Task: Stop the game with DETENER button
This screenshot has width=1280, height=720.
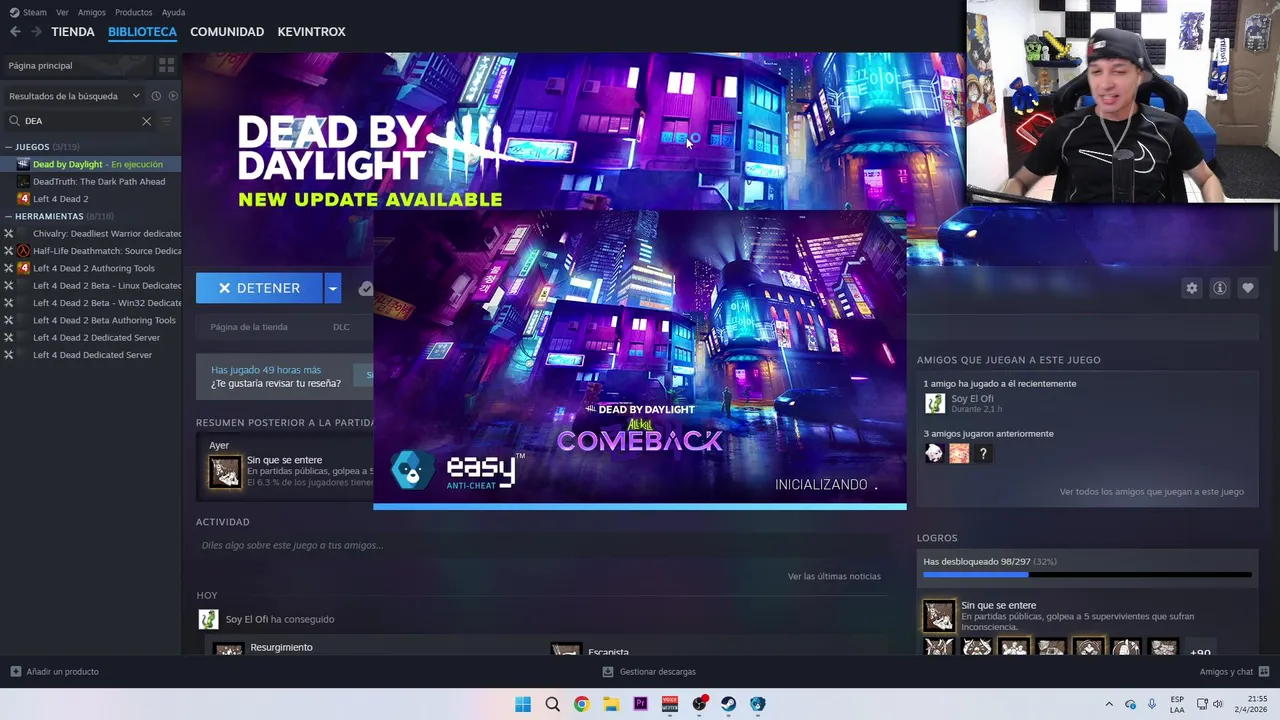Action: (x=259, y=288)
